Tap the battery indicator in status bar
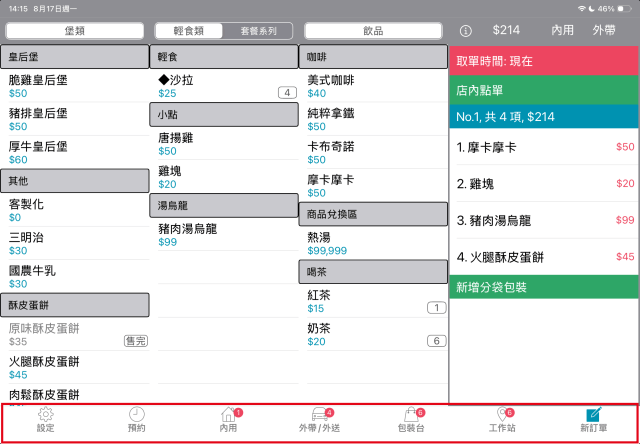Image resolution: width=640 pixels, height=444 pixels. [x=624, y=9]
